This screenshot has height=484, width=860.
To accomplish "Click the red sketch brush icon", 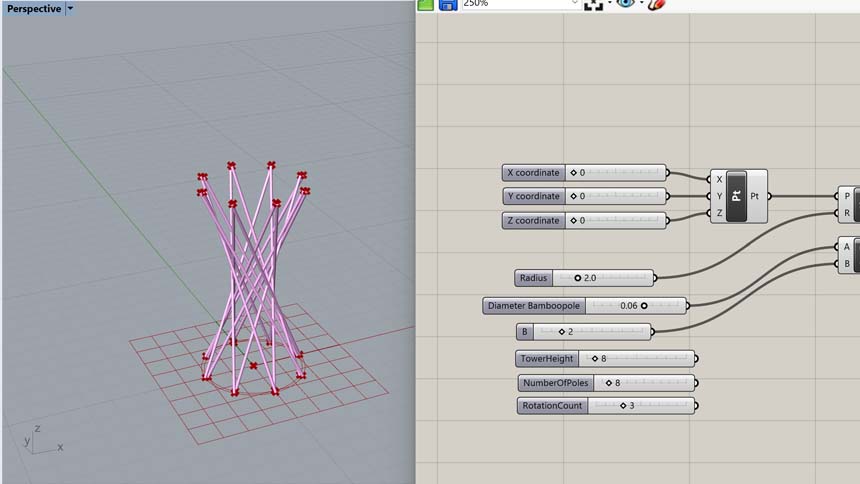I will click(x=656, y=4).
